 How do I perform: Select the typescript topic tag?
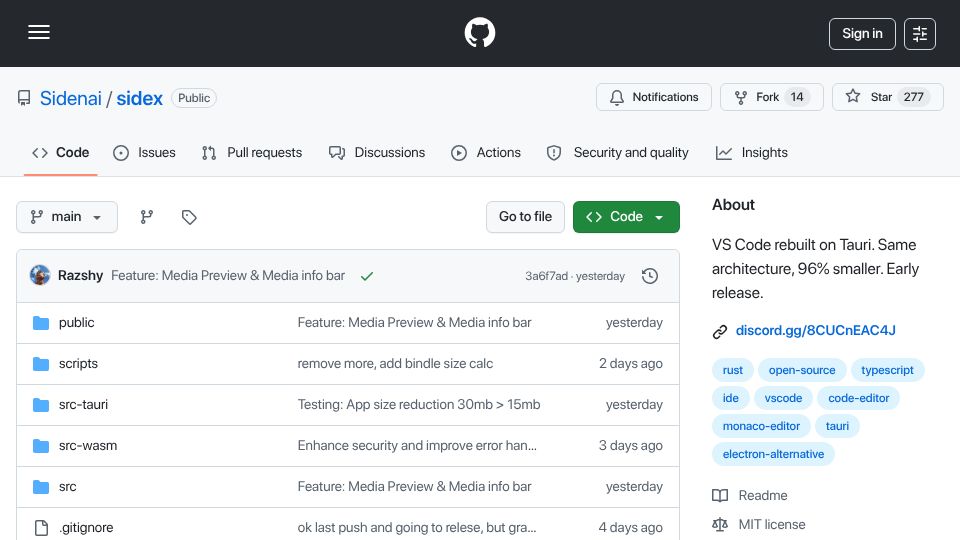[x=887, y=370]
